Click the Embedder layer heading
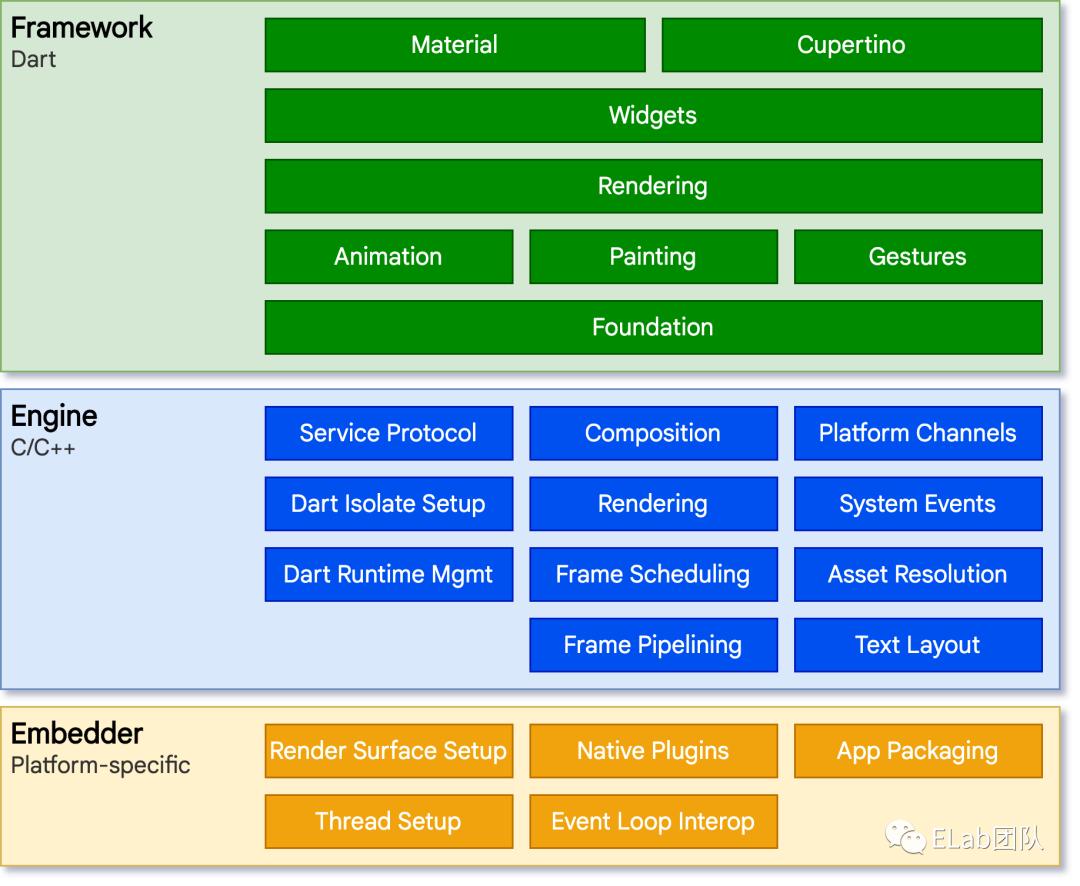1080x886 pixels. click(x=77, y=733)
